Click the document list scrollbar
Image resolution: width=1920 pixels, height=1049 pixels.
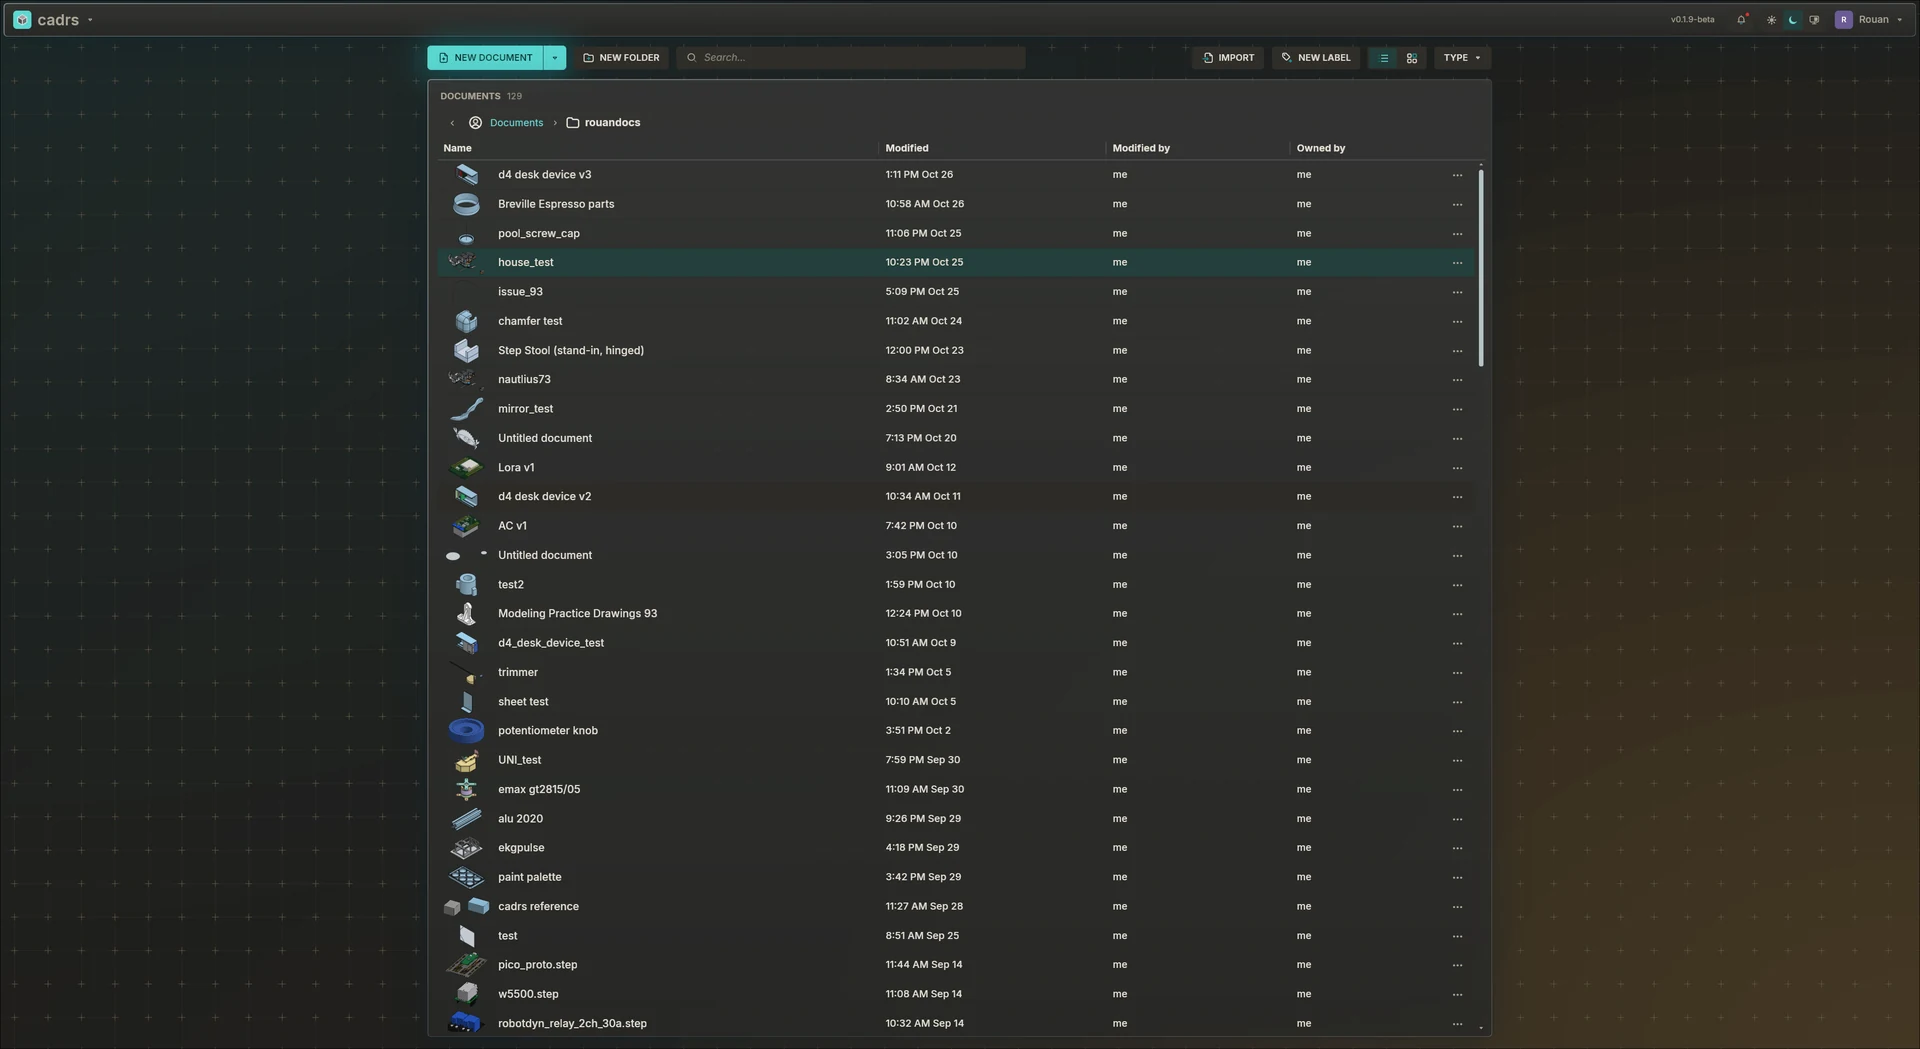[1480, 267]
